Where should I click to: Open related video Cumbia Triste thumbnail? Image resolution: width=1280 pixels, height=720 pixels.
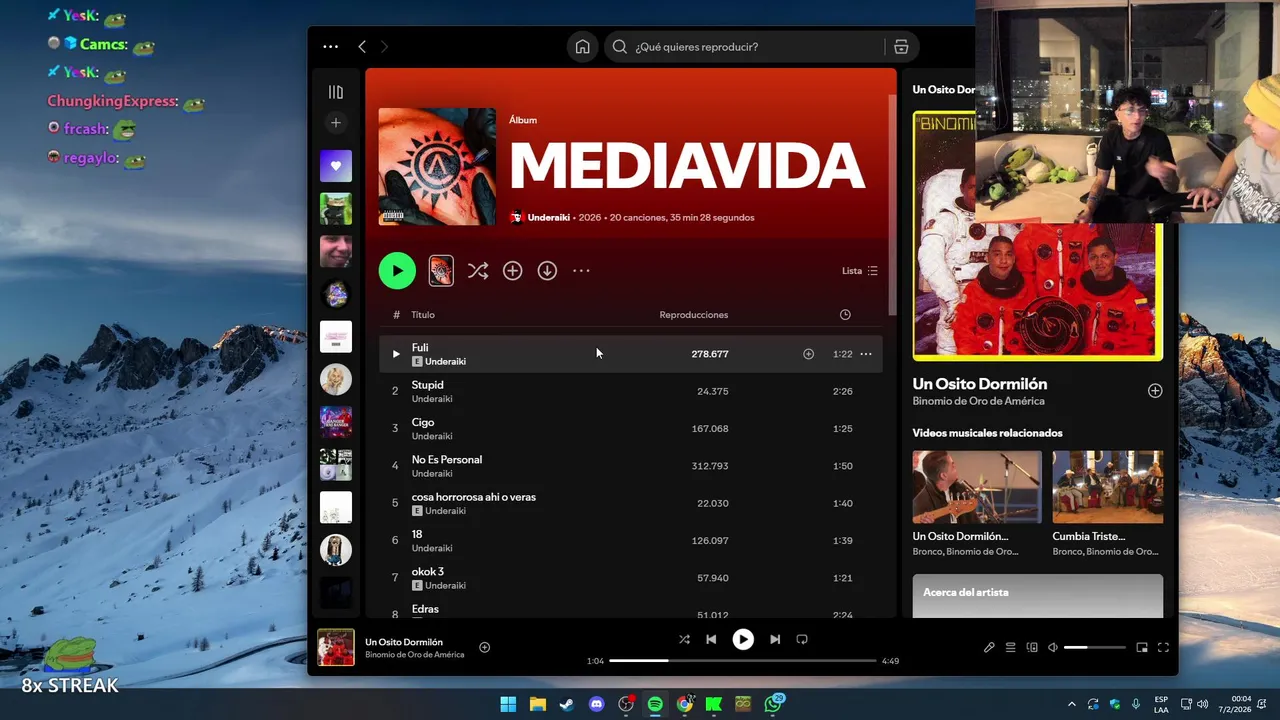pyautogui.click(x=1107, y=487)
